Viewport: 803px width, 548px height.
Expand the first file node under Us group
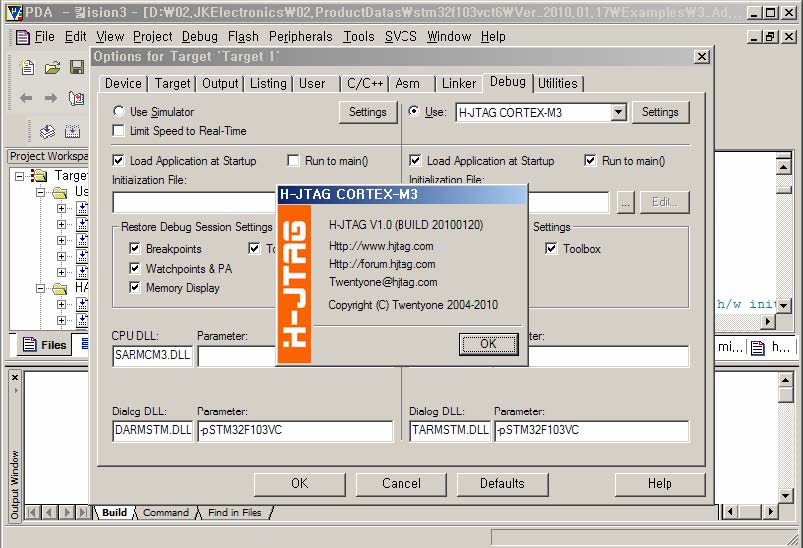point(61,208)
